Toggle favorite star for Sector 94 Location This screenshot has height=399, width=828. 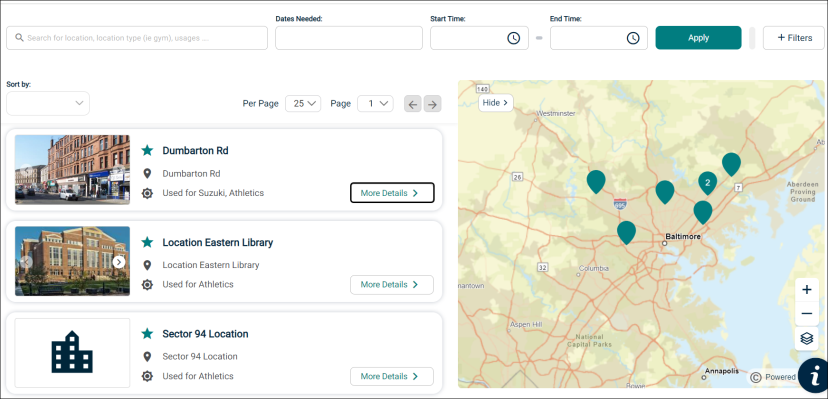(147, 334)
